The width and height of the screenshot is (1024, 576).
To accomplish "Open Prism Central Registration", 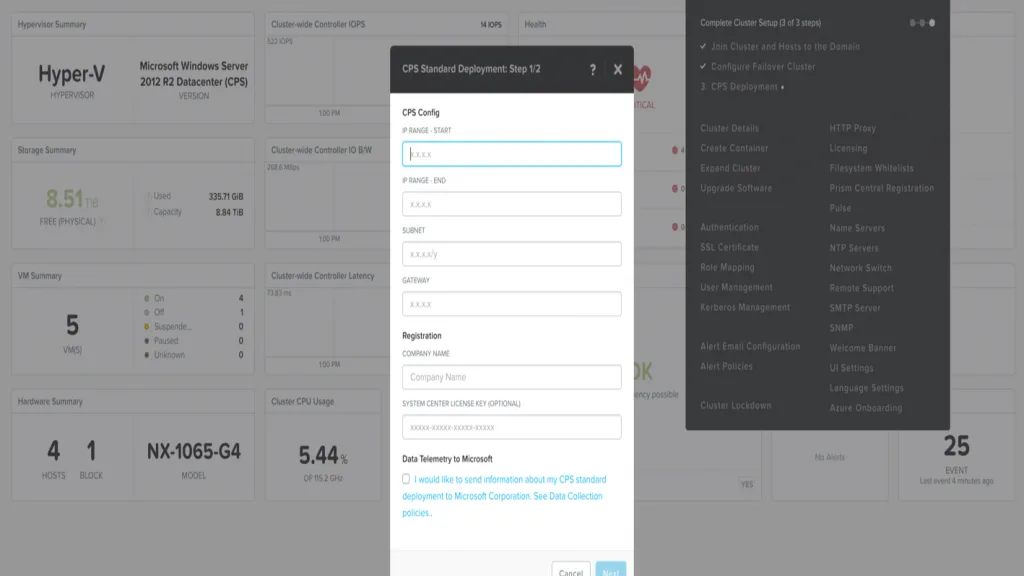I will click(882, 188).
